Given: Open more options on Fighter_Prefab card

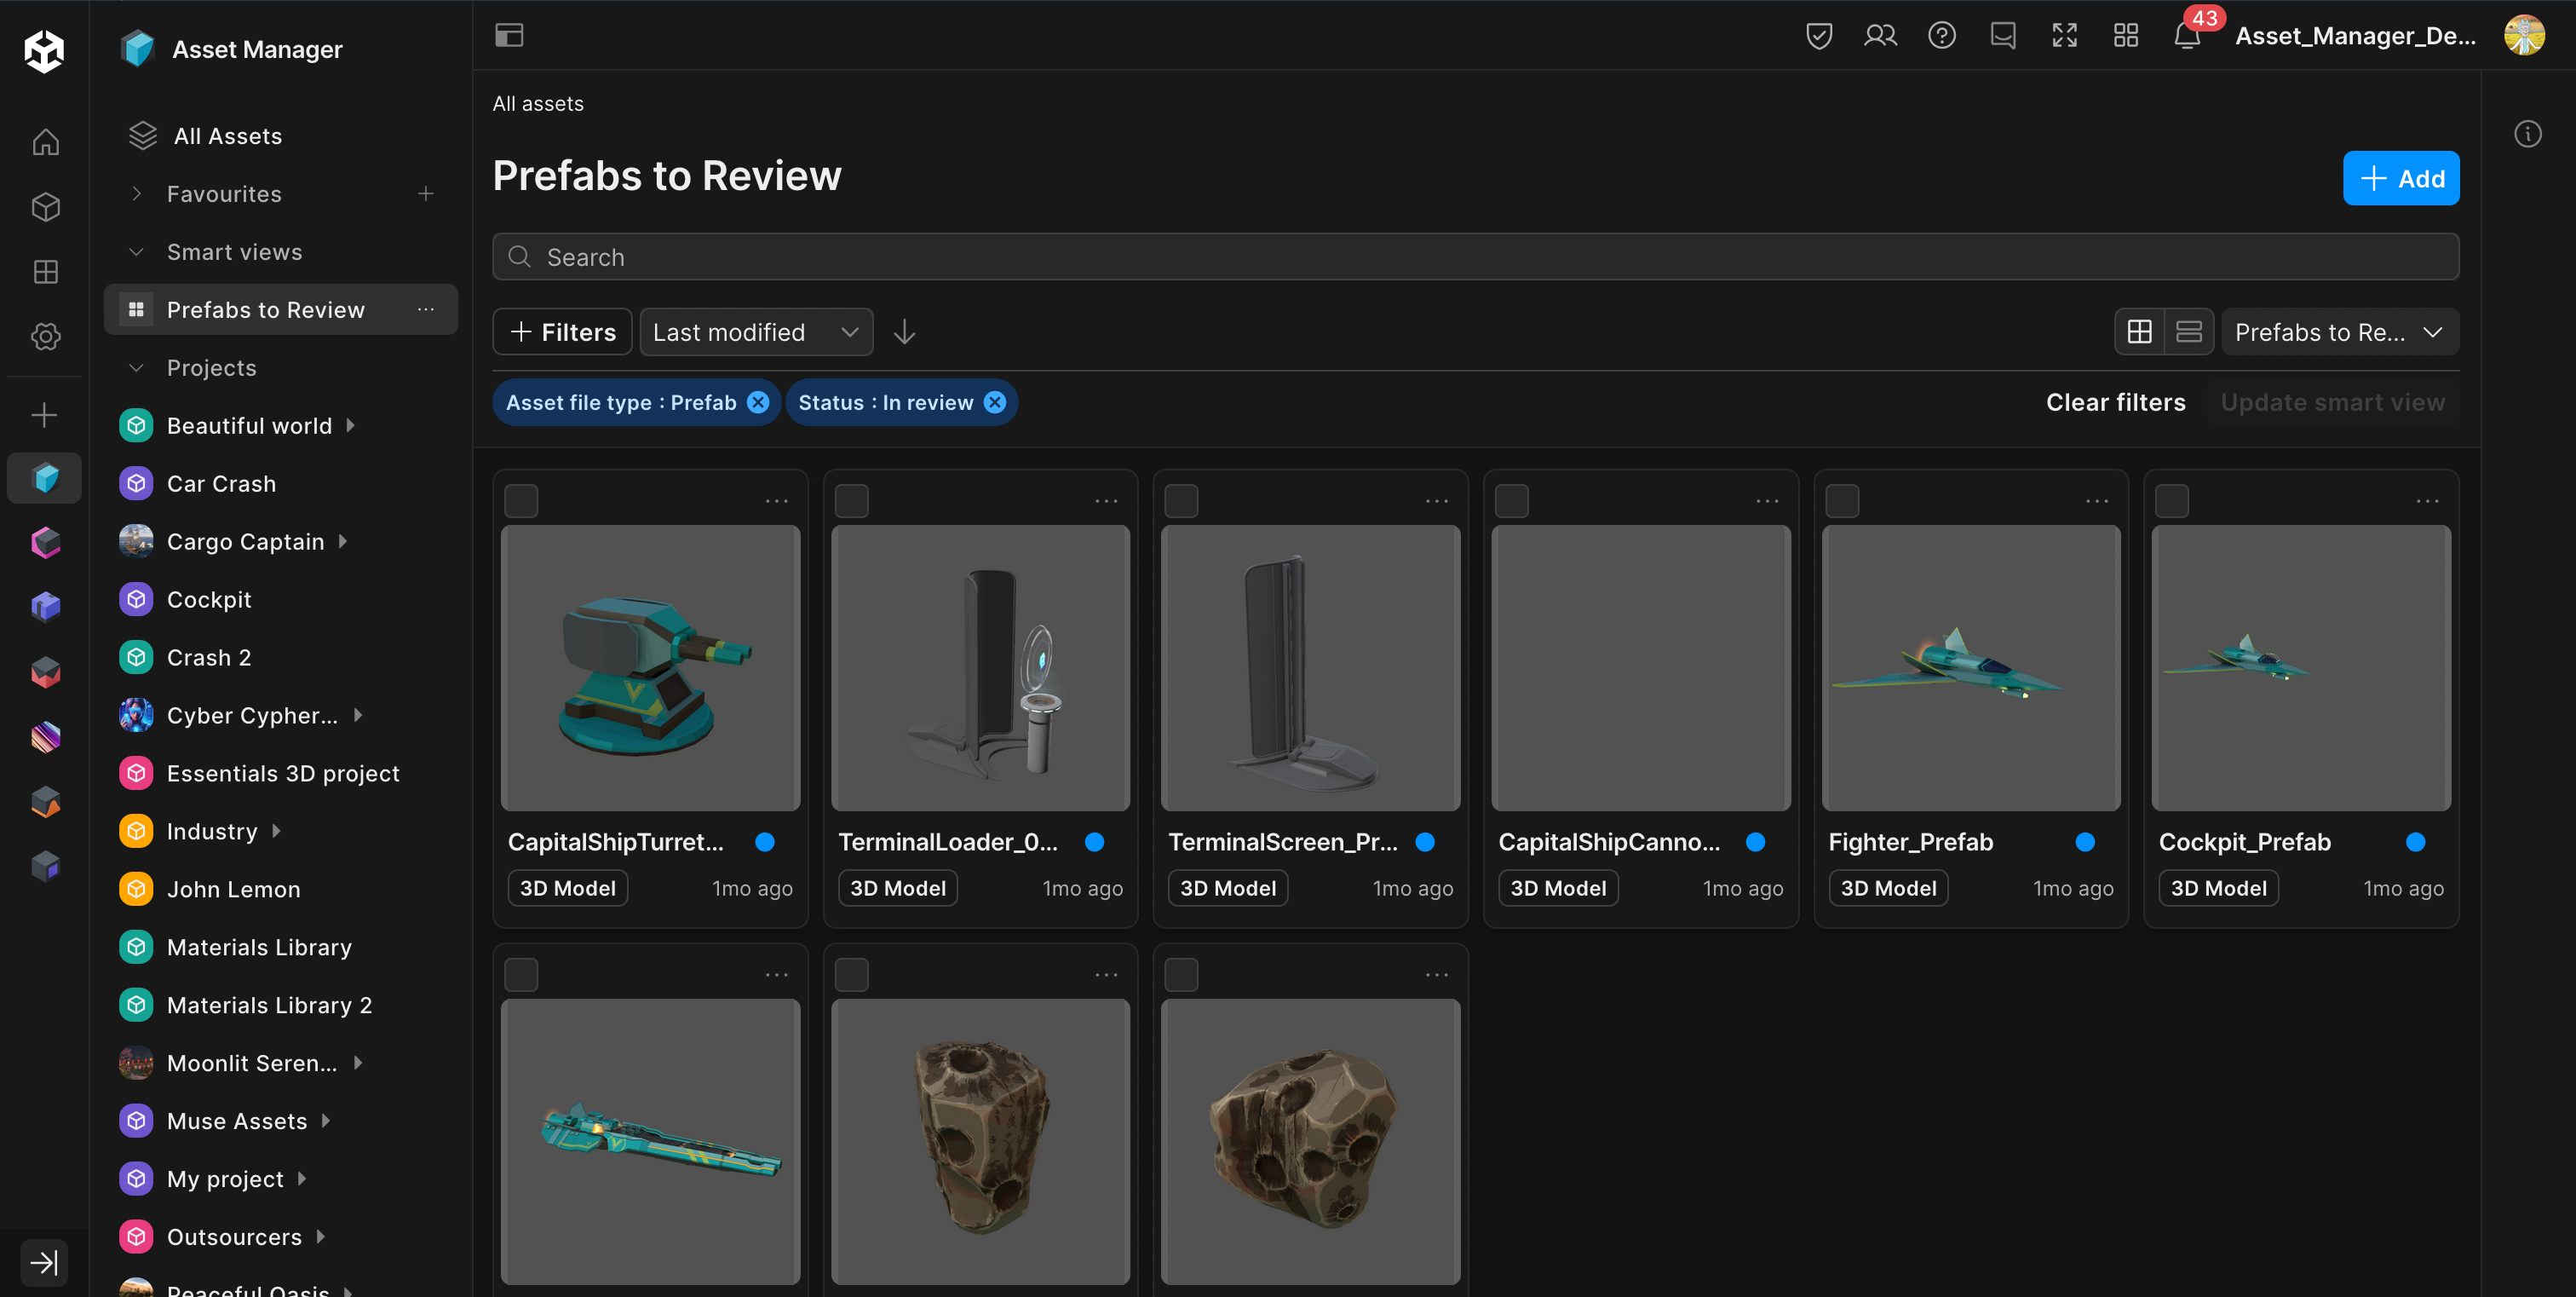Looking at the screenshot, I should 2097,501.
